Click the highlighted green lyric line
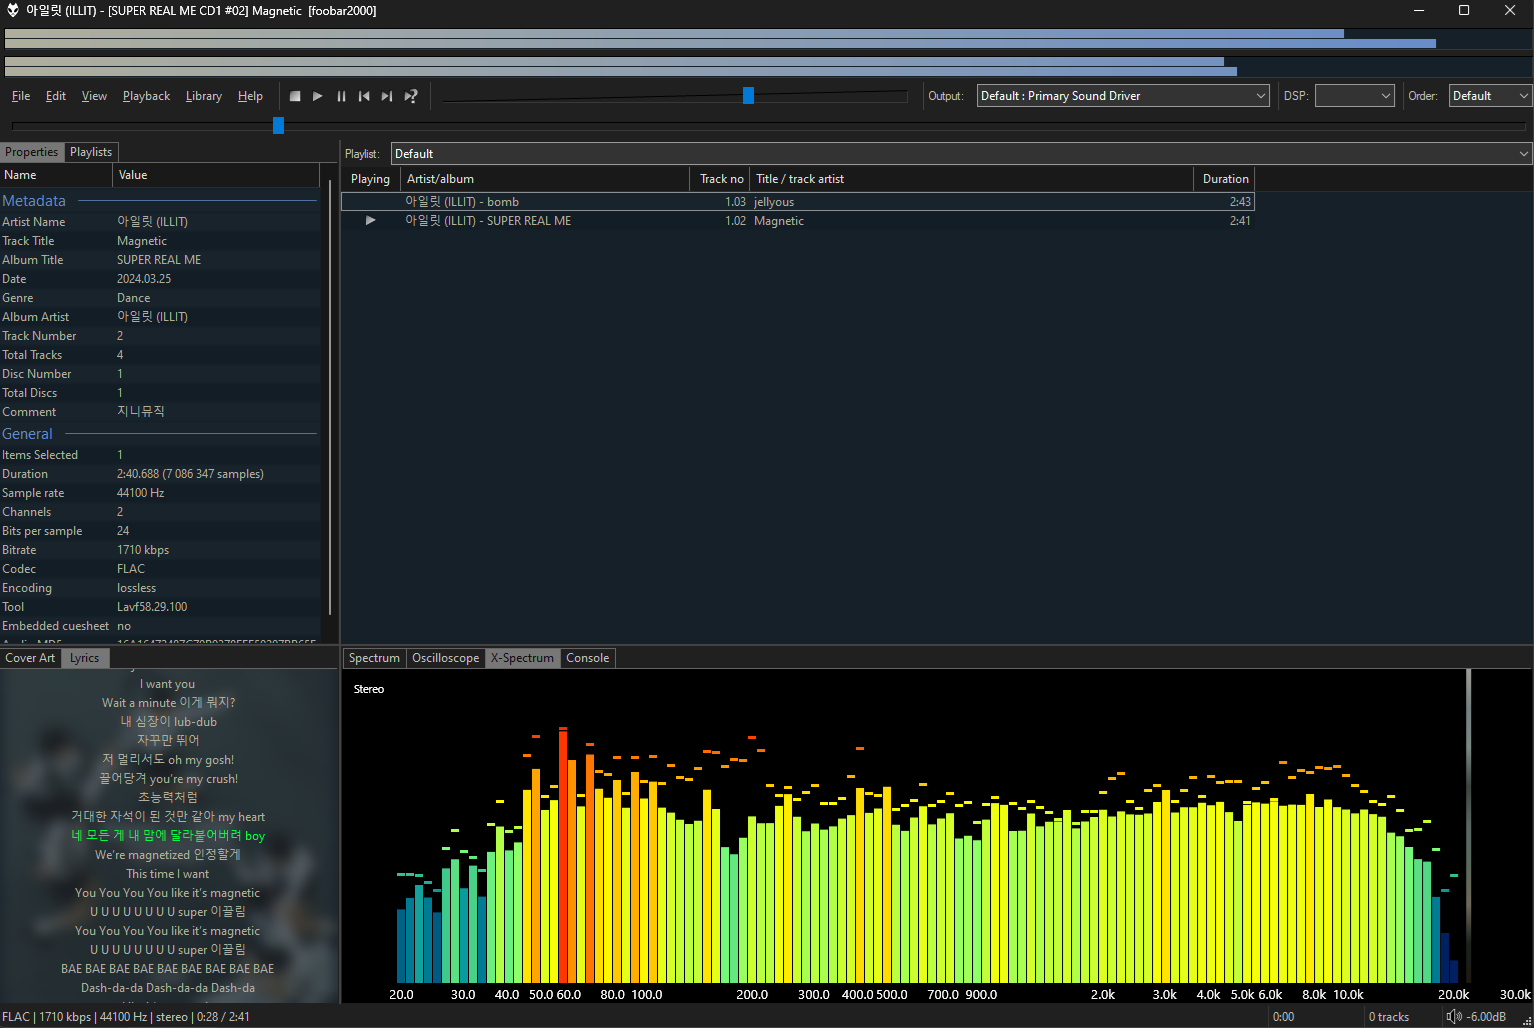Viewport: 1534px width, 1028px height. [168, 836]
